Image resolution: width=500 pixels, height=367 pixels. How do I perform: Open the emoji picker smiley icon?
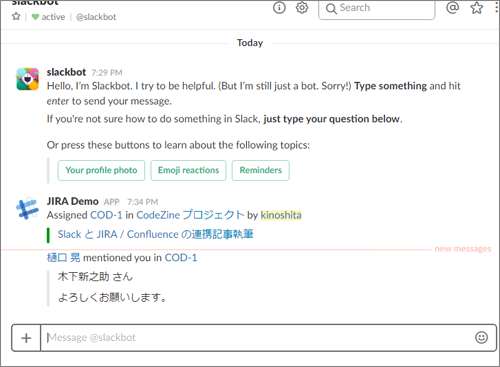(481, 338)
